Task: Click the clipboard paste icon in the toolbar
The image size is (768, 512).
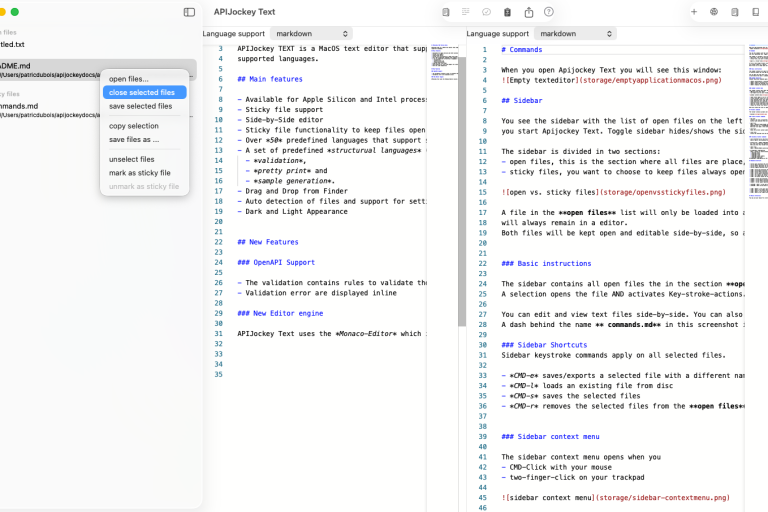Action: pyautogui.click(x=508, y=12)
